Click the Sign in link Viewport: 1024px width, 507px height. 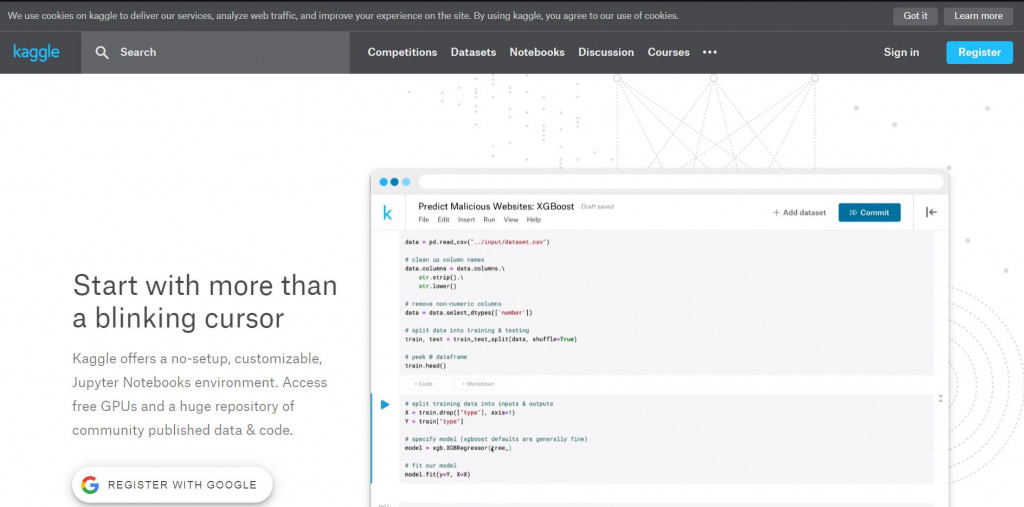pyautogui.click(x=901, y=52)
